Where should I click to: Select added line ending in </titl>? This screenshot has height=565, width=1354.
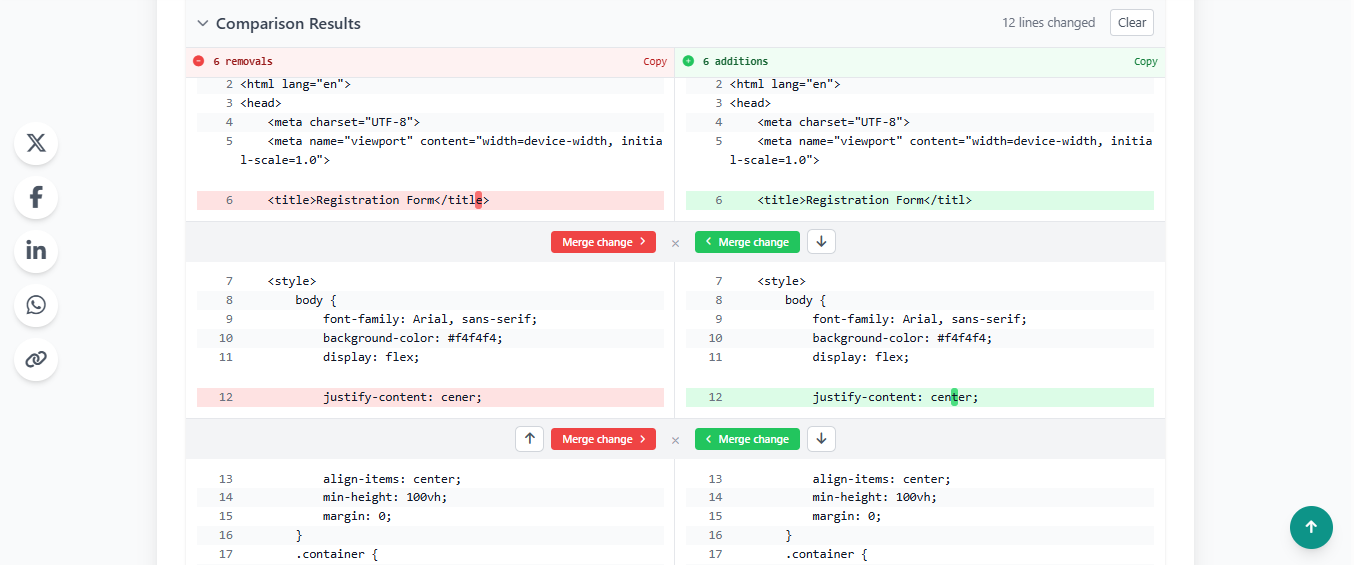(x=920, y=200)
